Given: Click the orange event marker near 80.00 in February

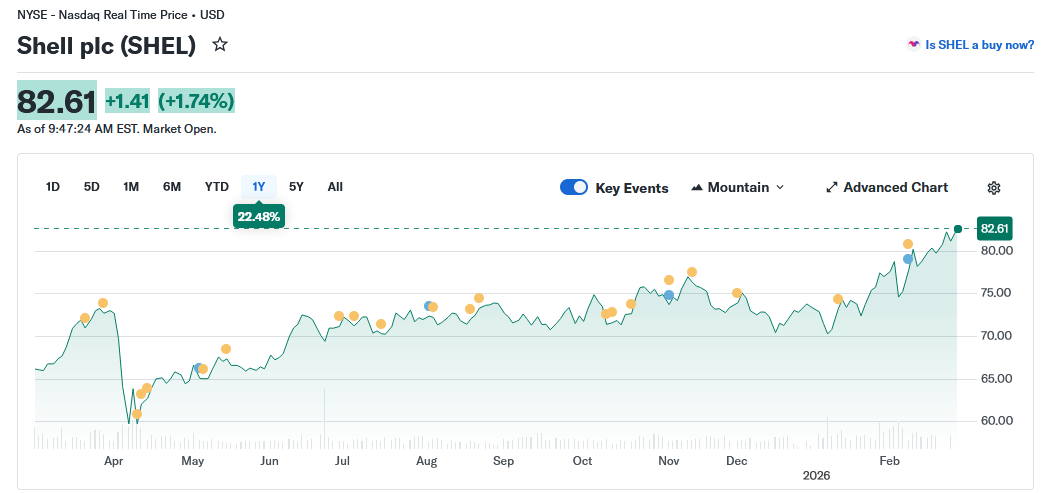Looking at the screenshot, I should [908, 244].
